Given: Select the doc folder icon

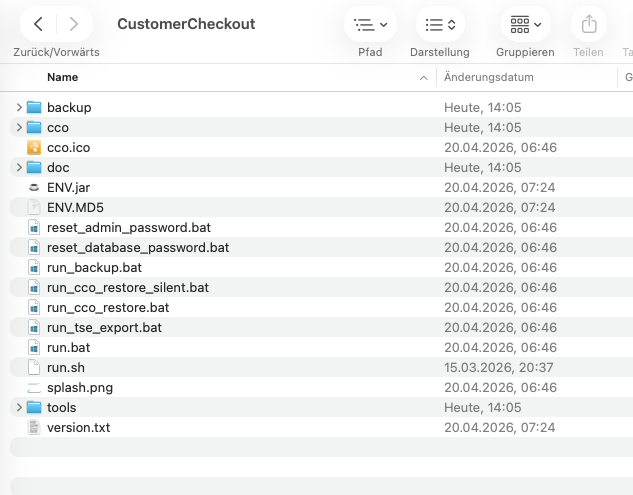Looking at the screenshot, I should tap(34, 168).
